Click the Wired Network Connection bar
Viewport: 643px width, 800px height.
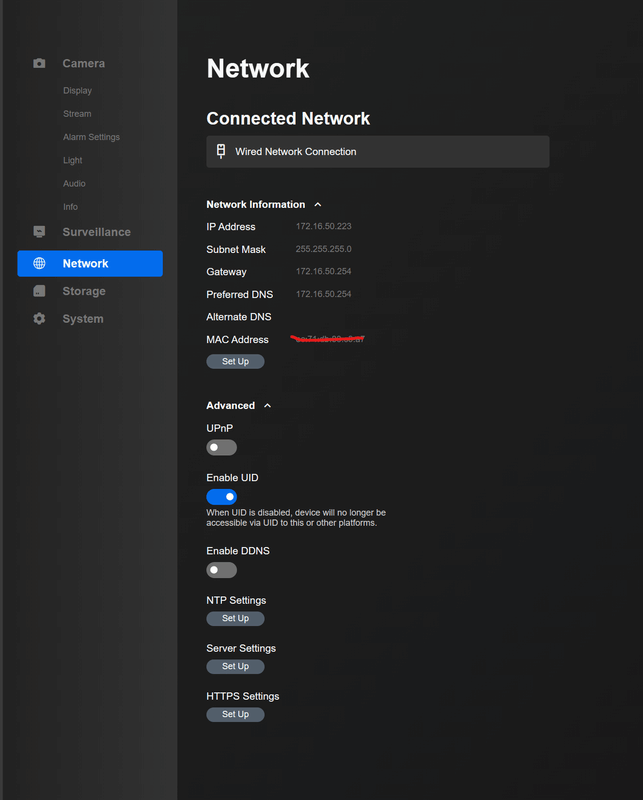click(377, 152)
